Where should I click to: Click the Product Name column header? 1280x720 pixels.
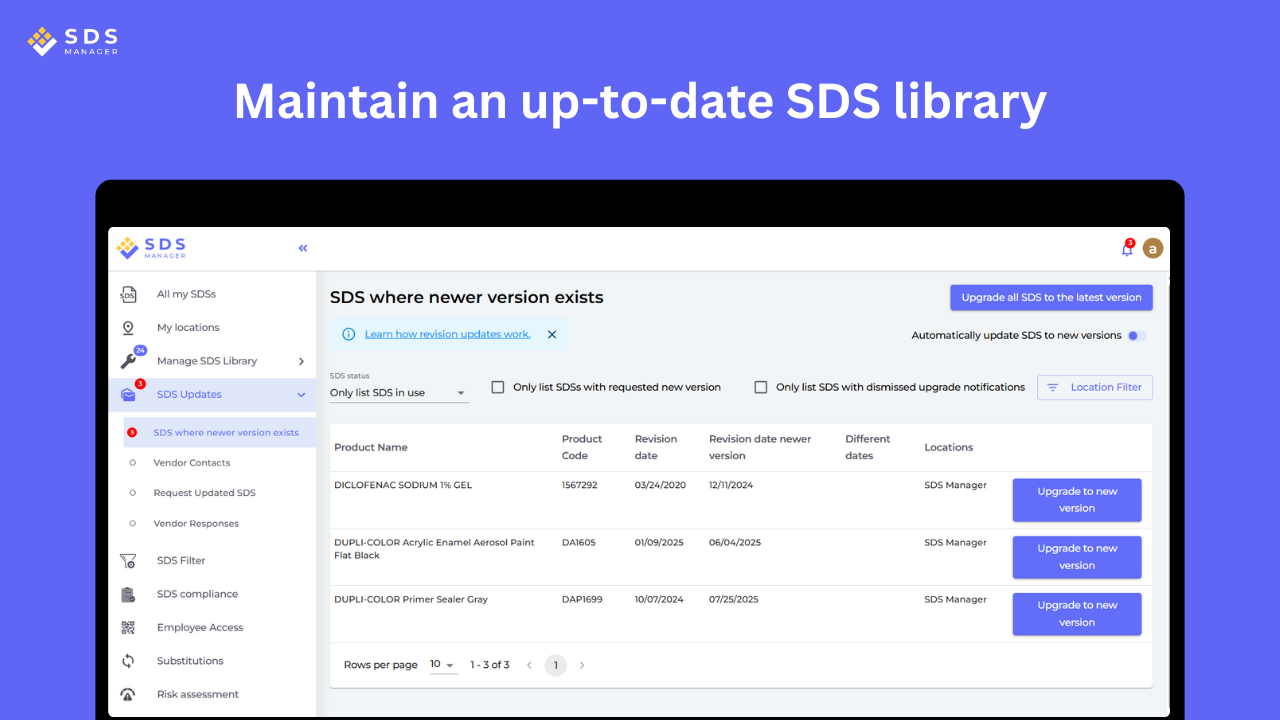tap(371, 447)
